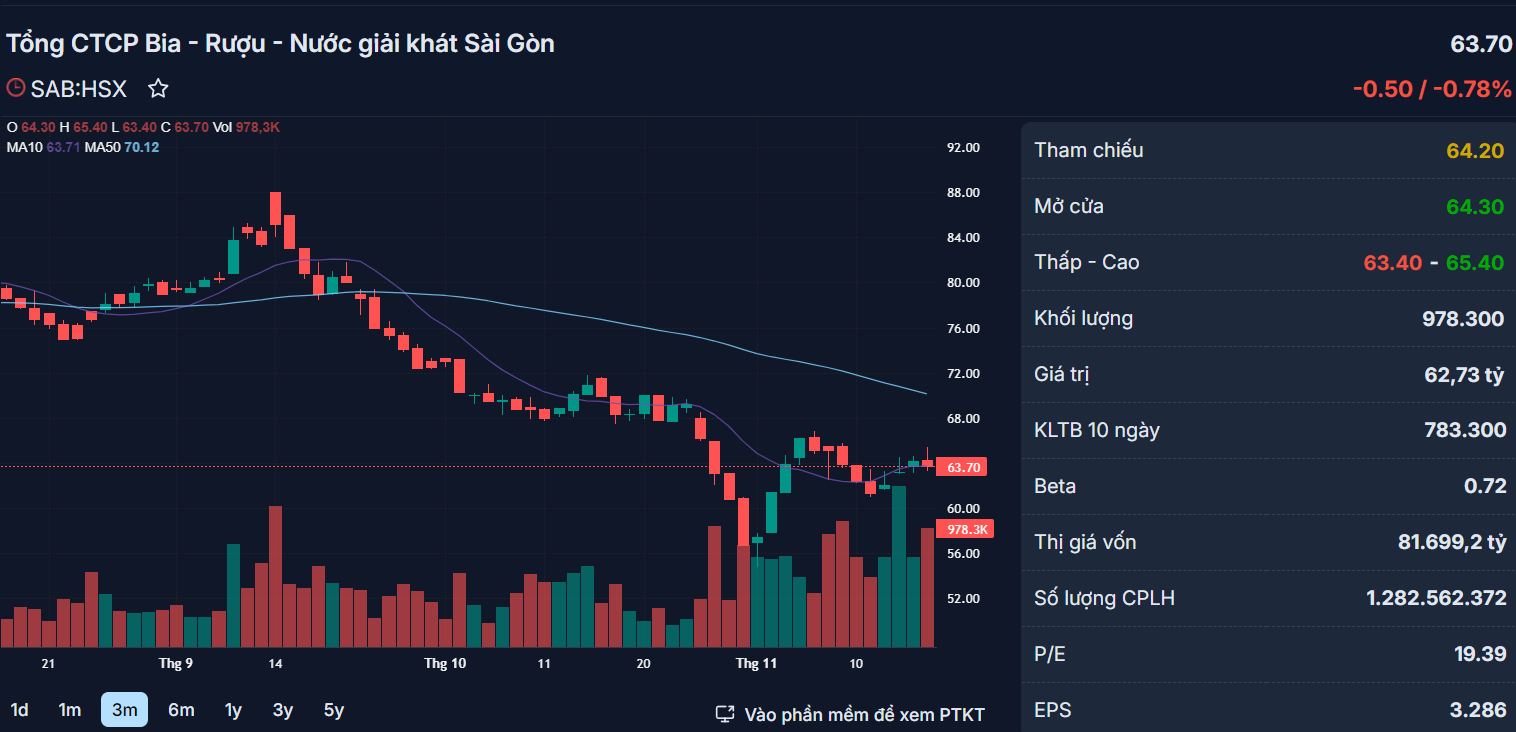Switch chart to 1y range
1516x732 pixels.
(x=233, y=710)
